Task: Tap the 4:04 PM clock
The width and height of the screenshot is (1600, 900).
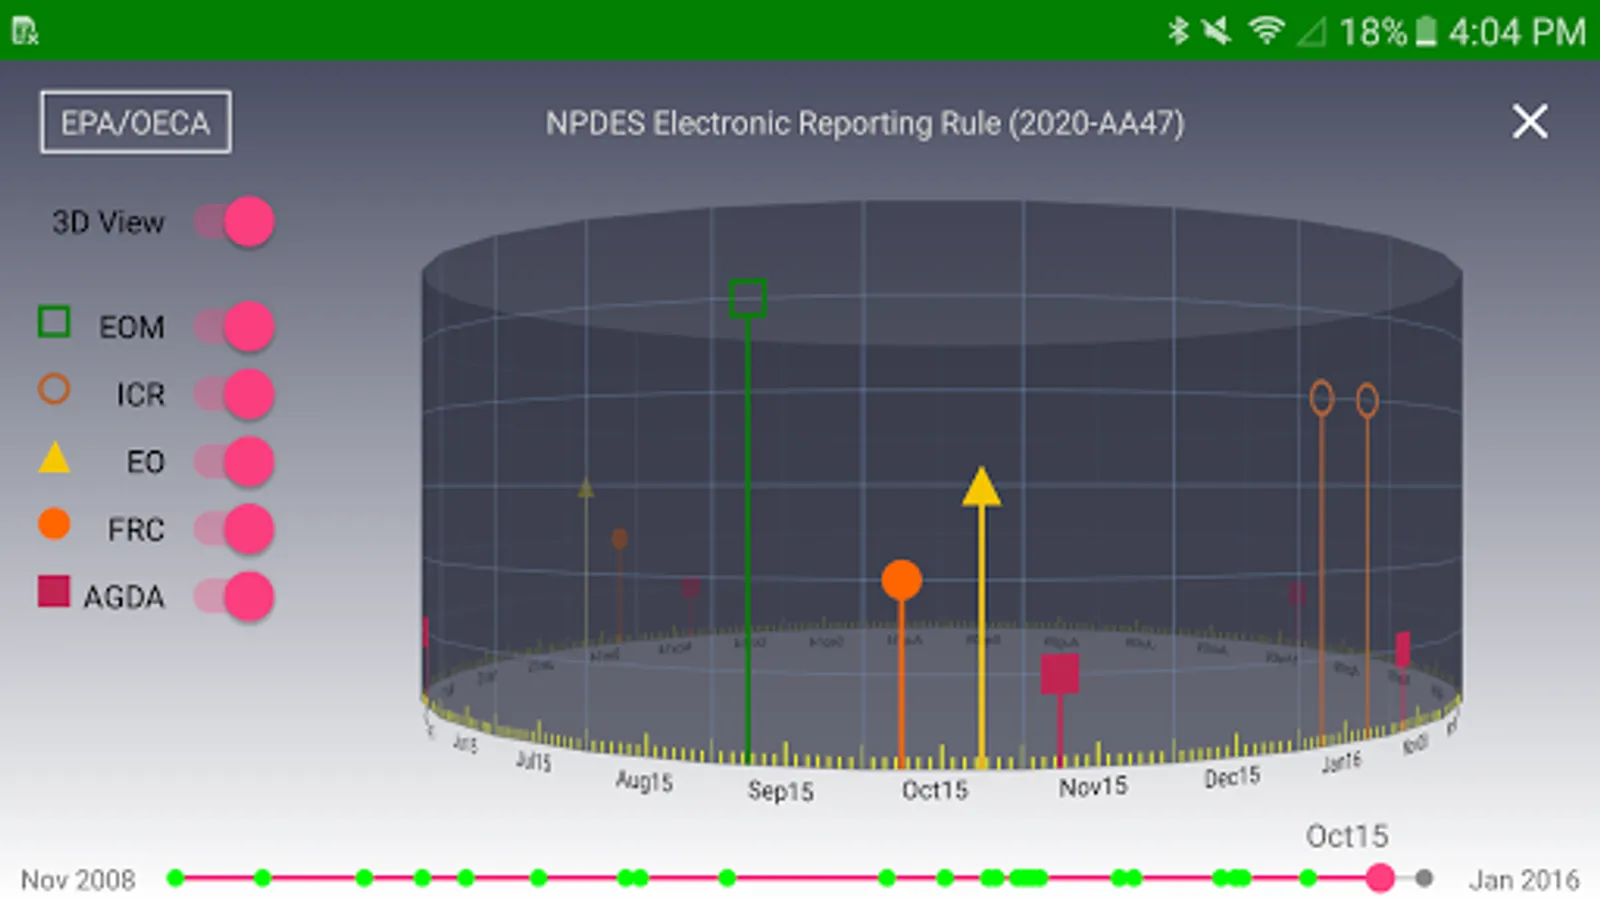Action: [1517, 32]
